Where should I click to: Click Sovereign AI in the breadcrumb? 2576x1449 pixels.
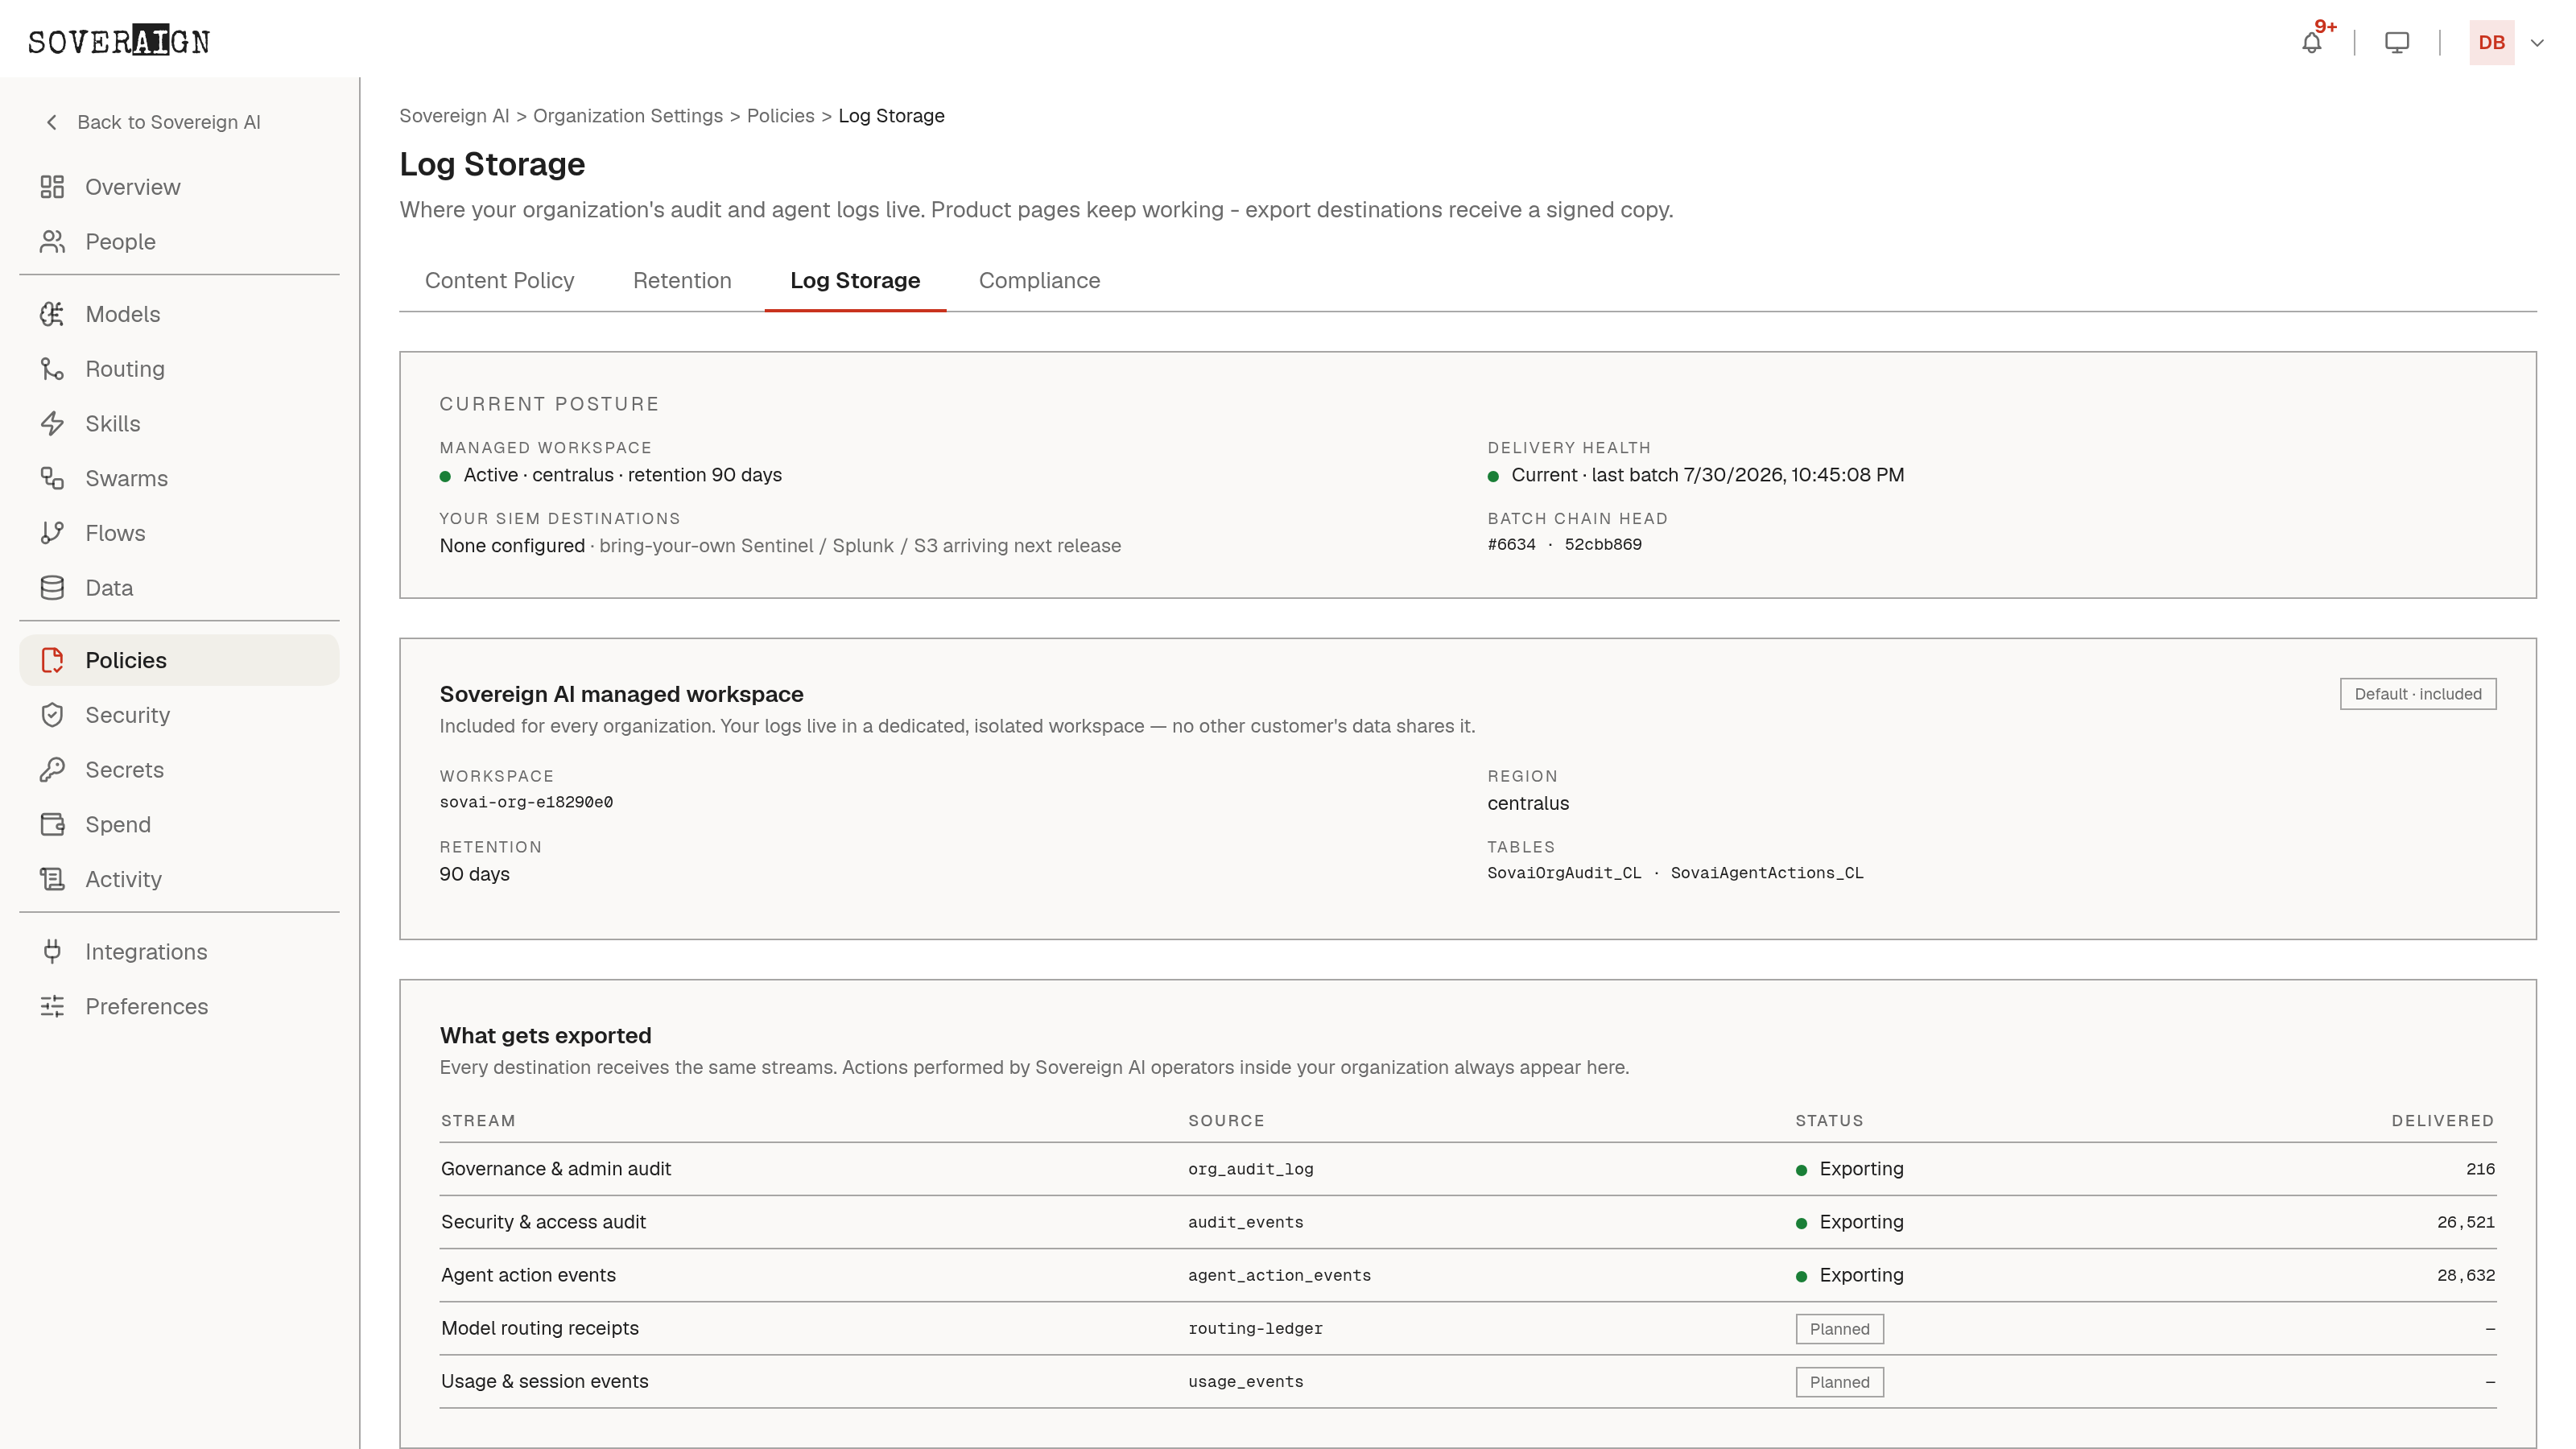[x=454, y=116]
